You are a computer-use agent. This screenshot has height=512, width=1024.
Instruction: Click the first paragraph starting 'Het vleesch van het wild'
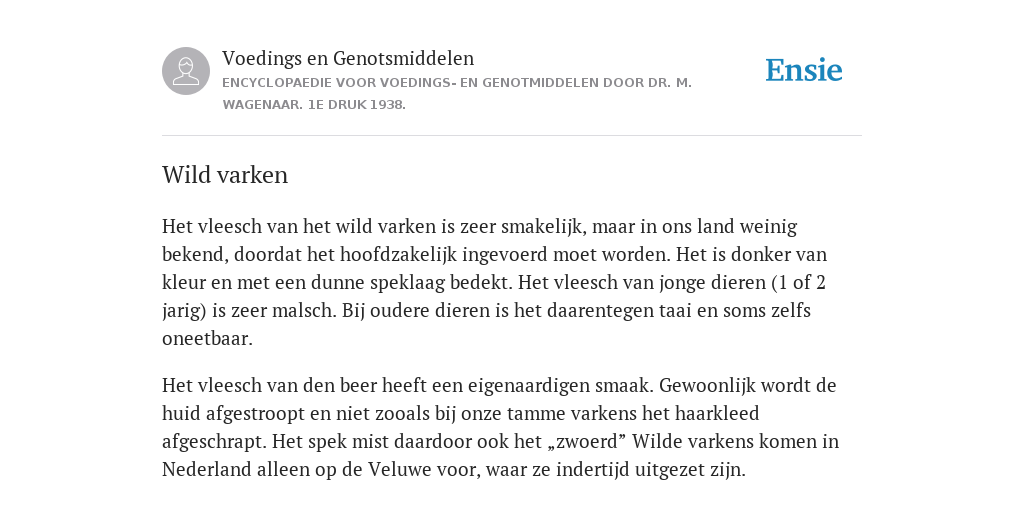tap(494, 282)
